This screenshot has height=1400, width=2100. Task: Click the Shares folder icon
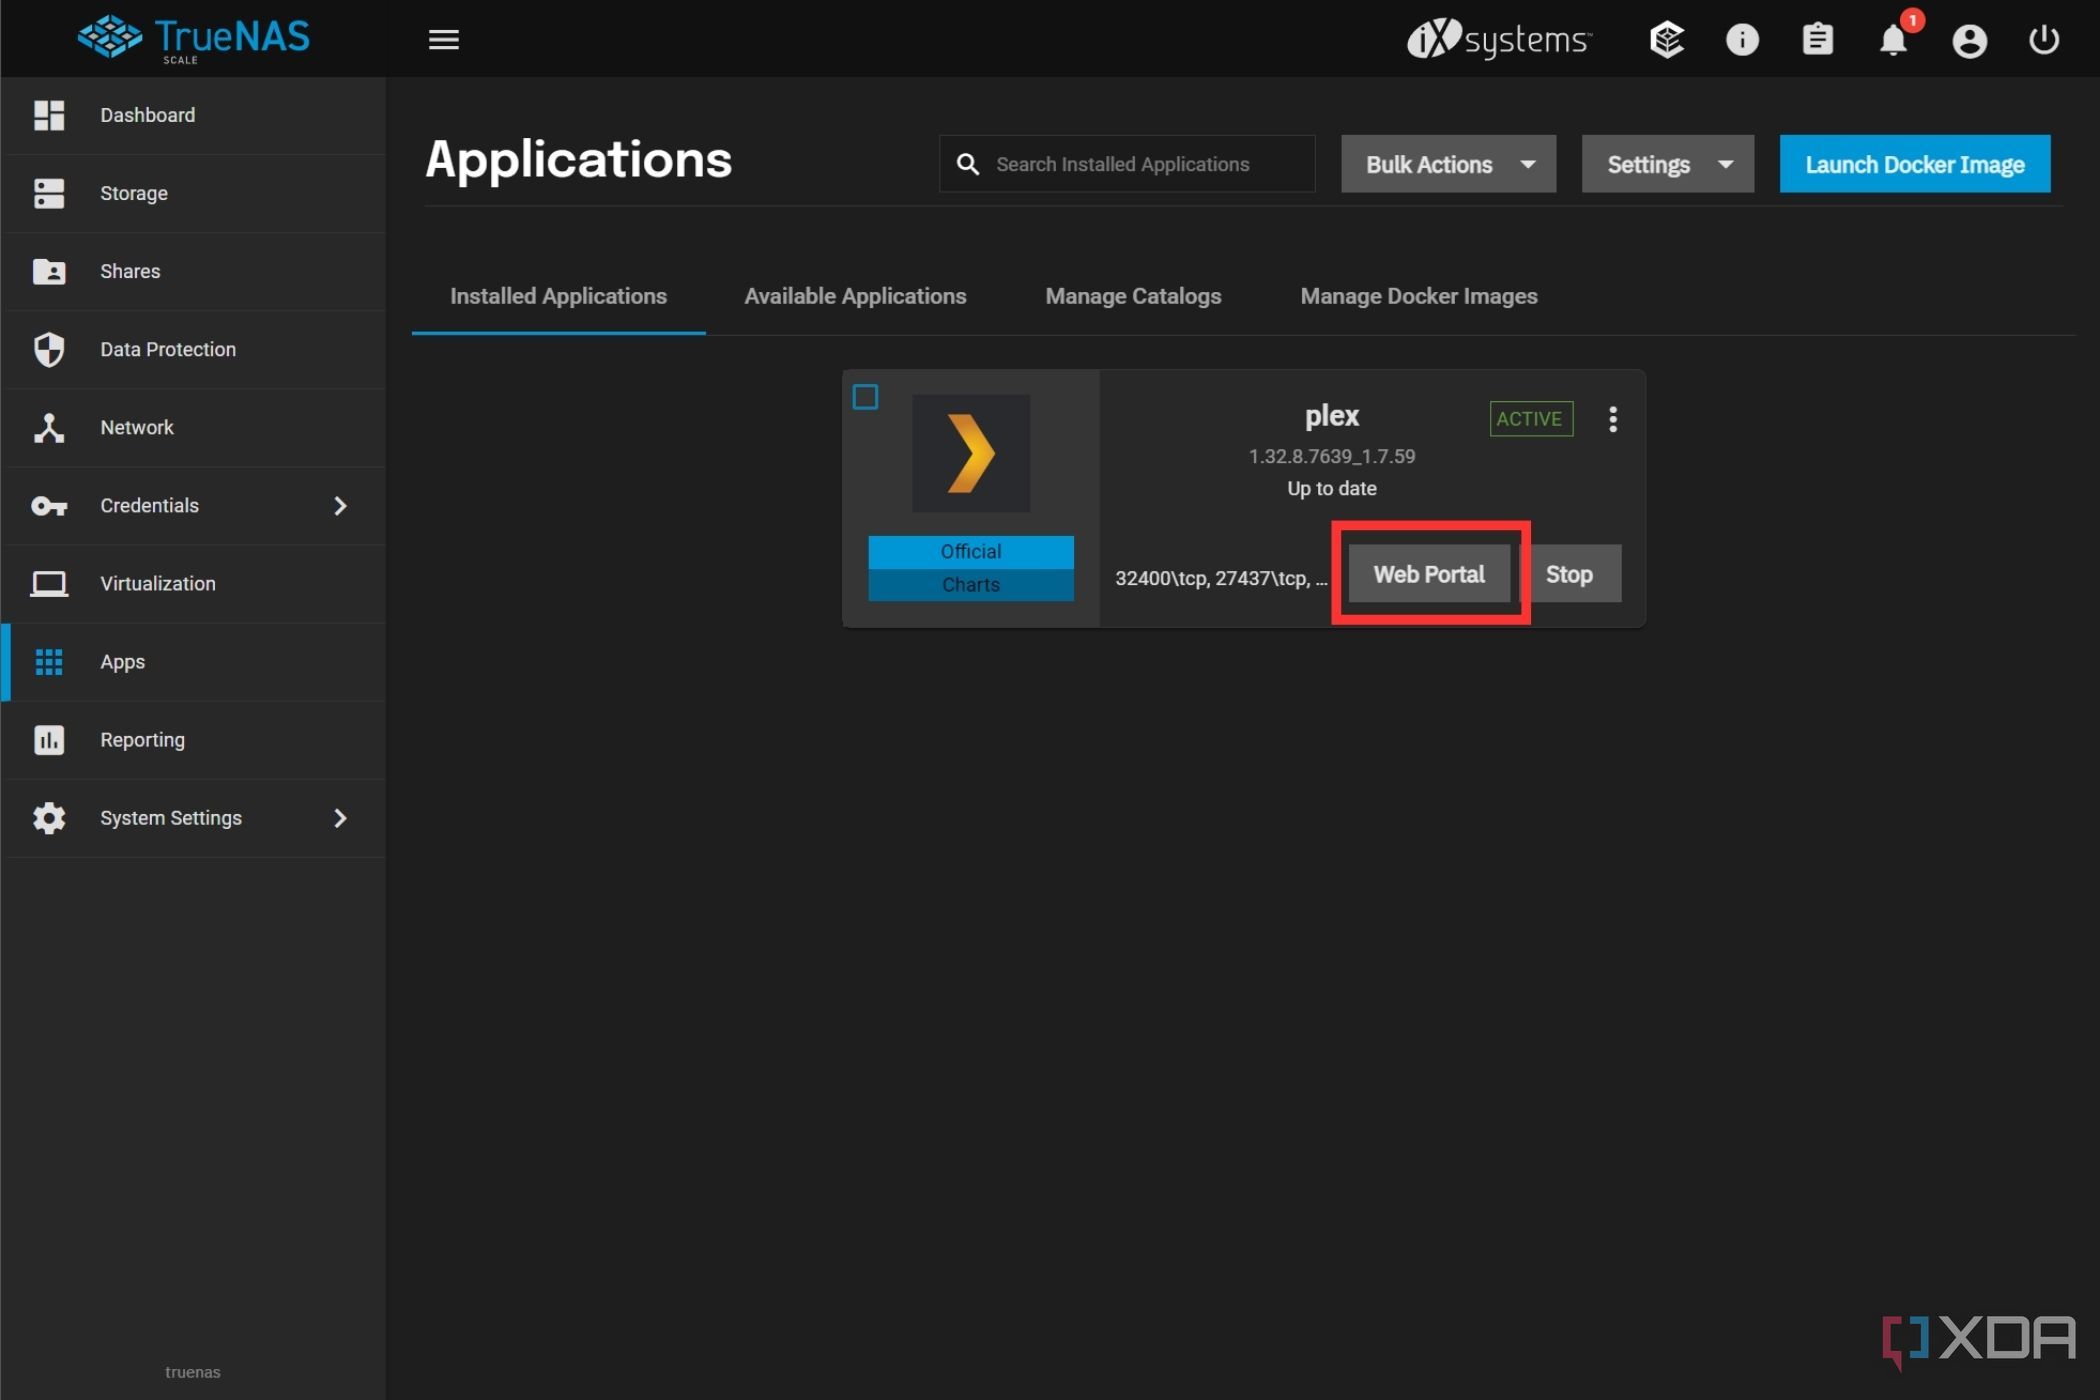(48, 271)
